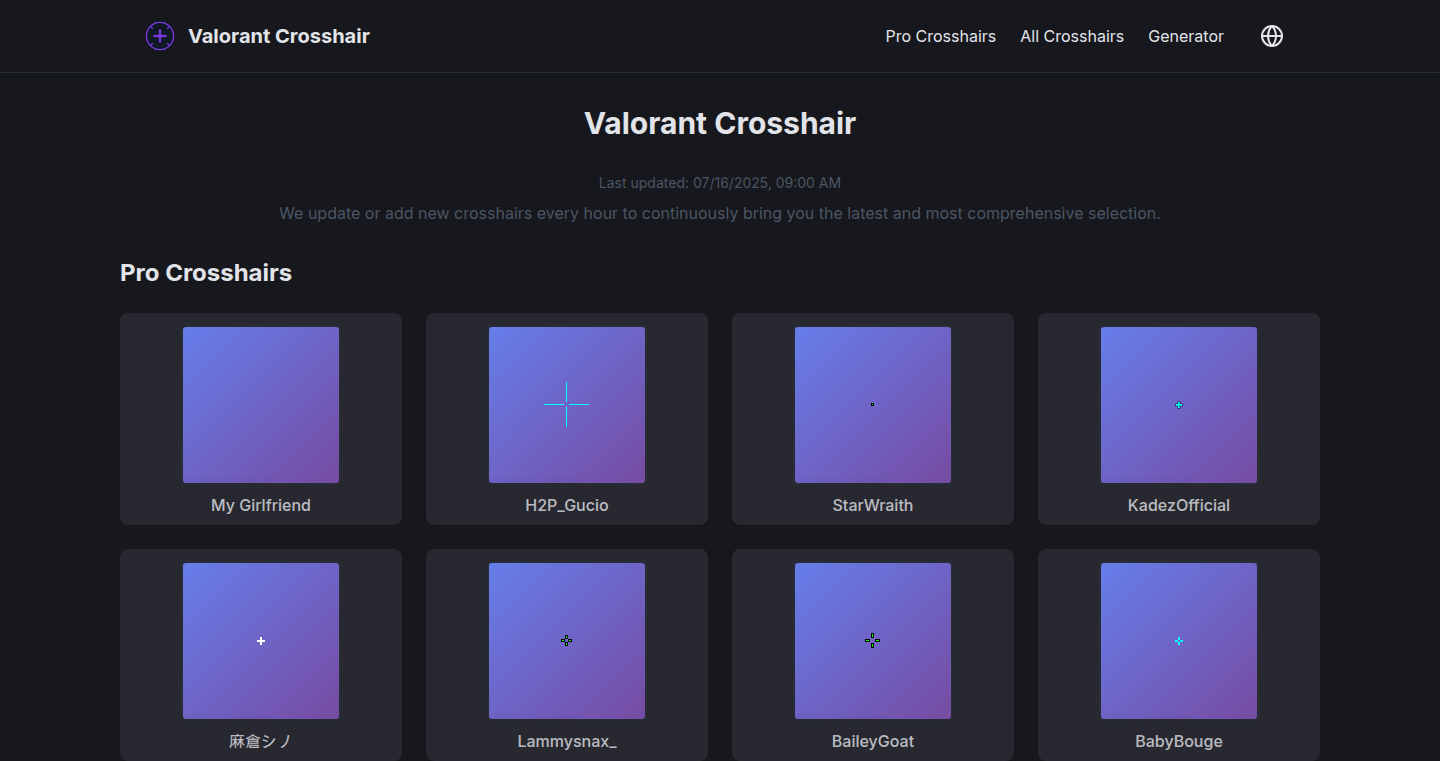
Task: Click the Pro Crosshairs section heading
Action: (x=206, y=273)
